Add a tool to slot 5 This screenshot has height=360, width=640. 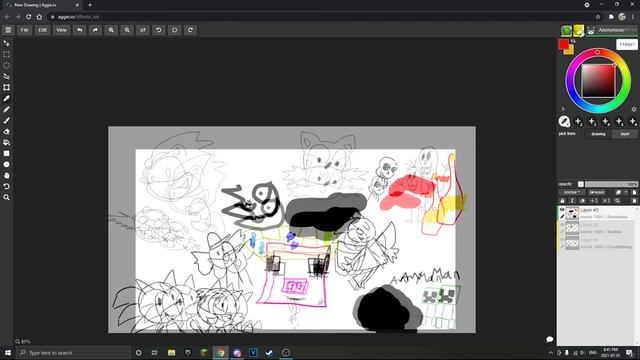point(619,121)
